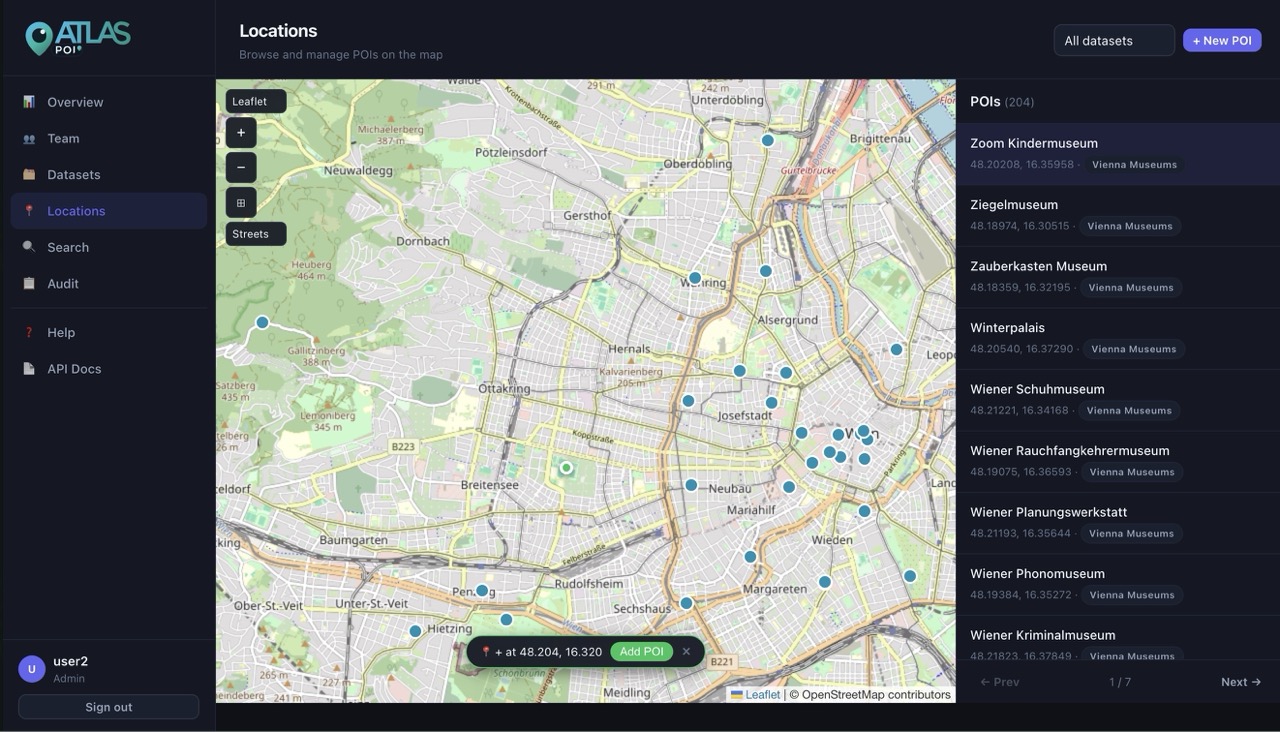Select Wiener Rauchfangkehrermuseum entry
Image resolution: width=1280 pixels, height=732 pixels.
pos(1118,461)
